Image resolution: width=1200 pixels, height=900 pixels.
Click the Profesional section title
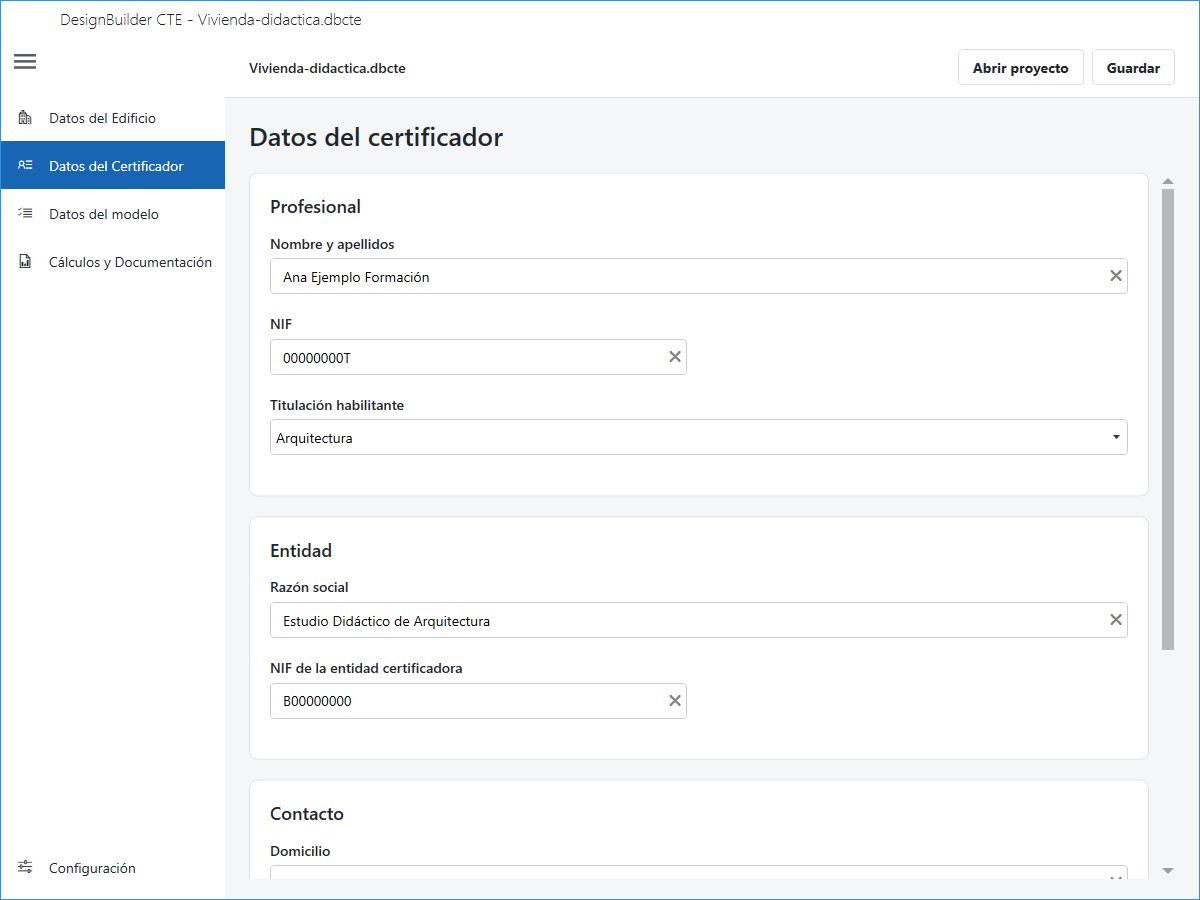(x=315, y=207)
